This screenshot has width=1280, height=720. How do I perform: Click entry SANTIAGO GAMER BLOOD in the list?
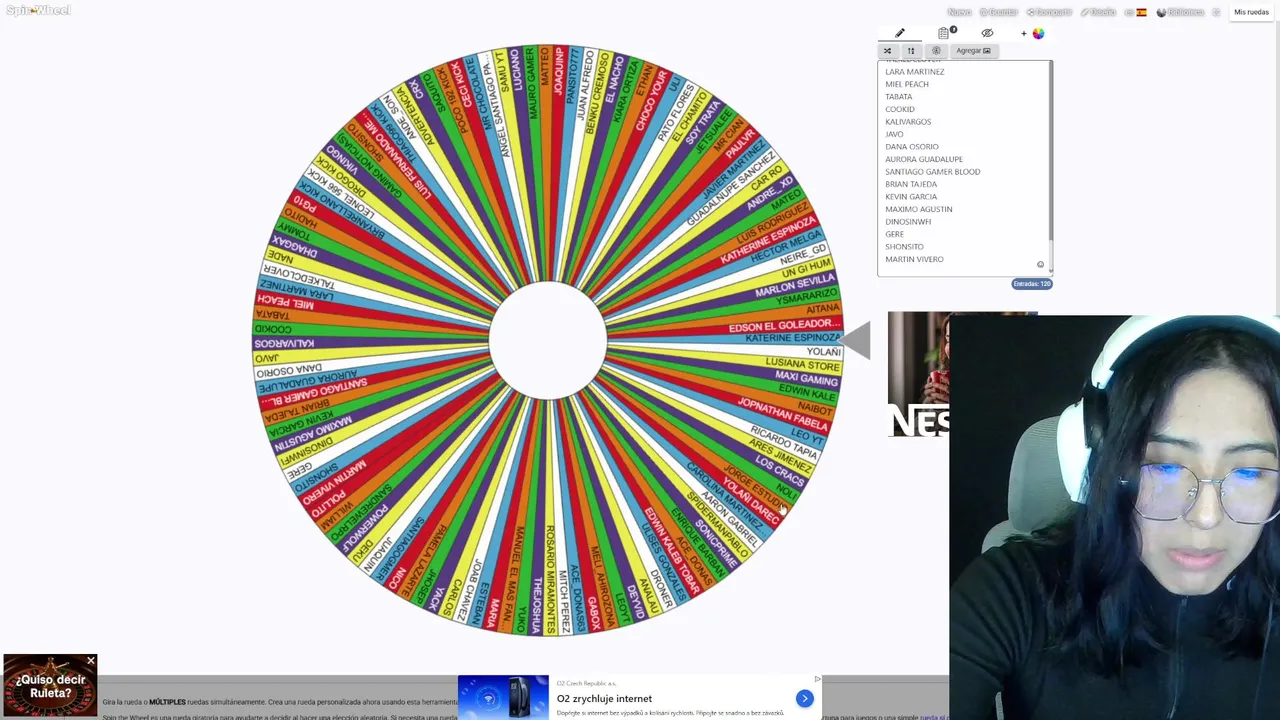pos(932,172)
